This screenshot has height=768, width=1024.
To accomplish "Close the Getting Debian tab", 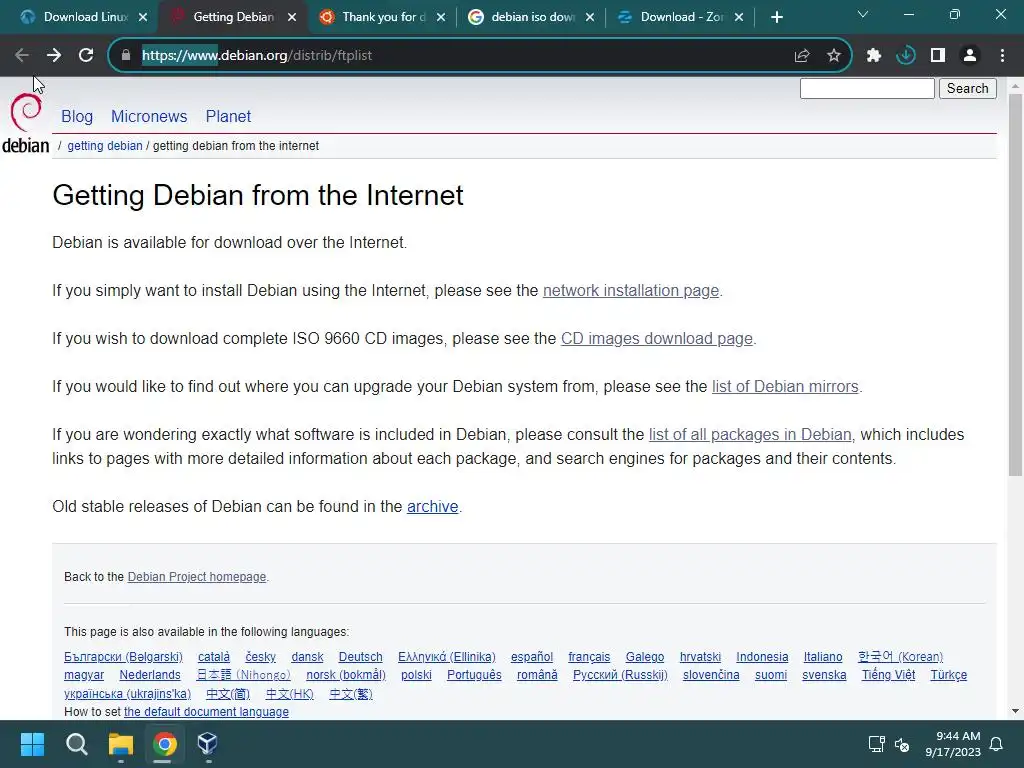I will 292,17.
